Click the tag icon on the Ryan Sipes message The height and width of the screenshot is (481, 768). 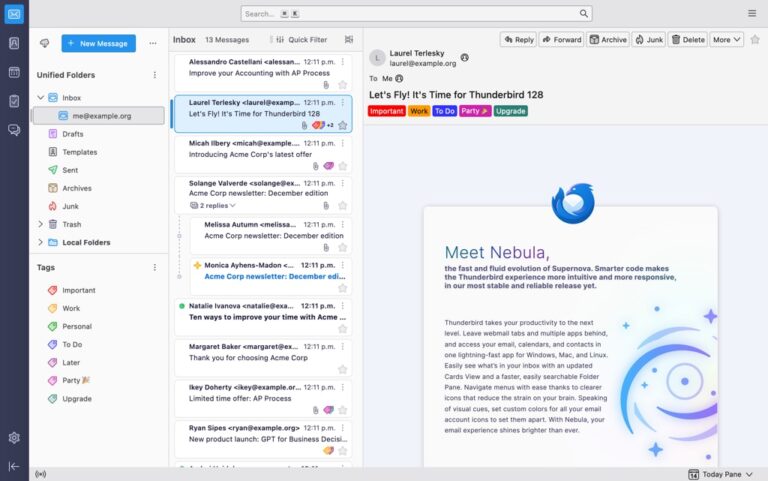[328, 450]
